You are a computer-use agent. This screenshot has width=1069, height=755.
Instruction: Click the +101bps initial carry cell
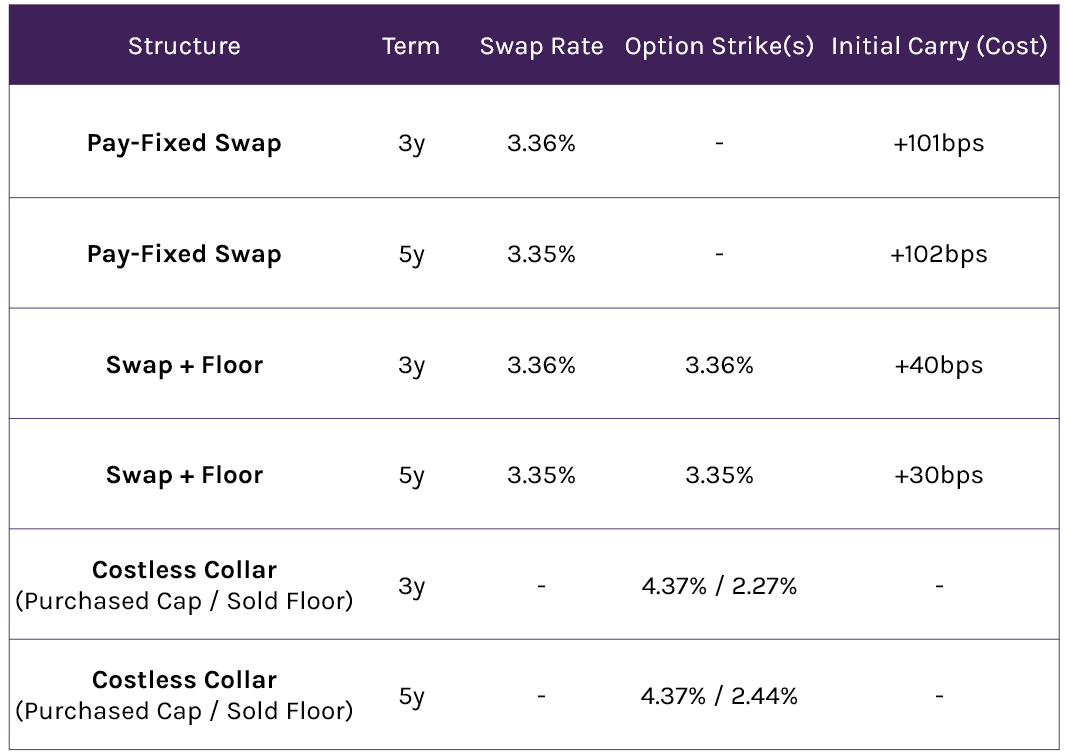[x=939, y=143]
